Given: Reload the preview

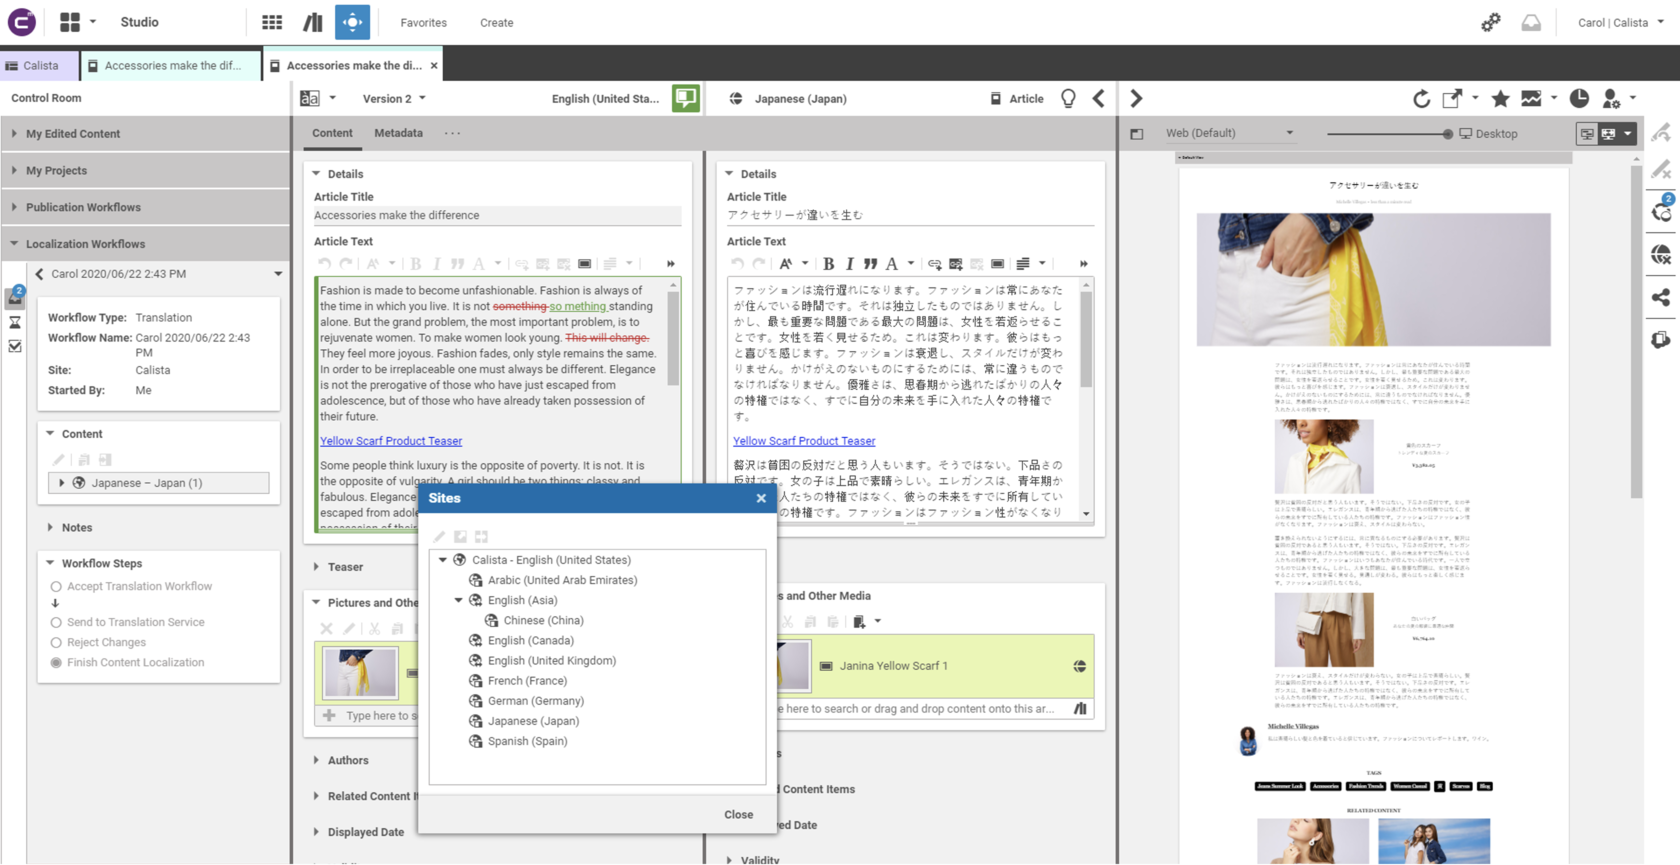Looking at the screenshot, I should click(x=1421, y=98).
